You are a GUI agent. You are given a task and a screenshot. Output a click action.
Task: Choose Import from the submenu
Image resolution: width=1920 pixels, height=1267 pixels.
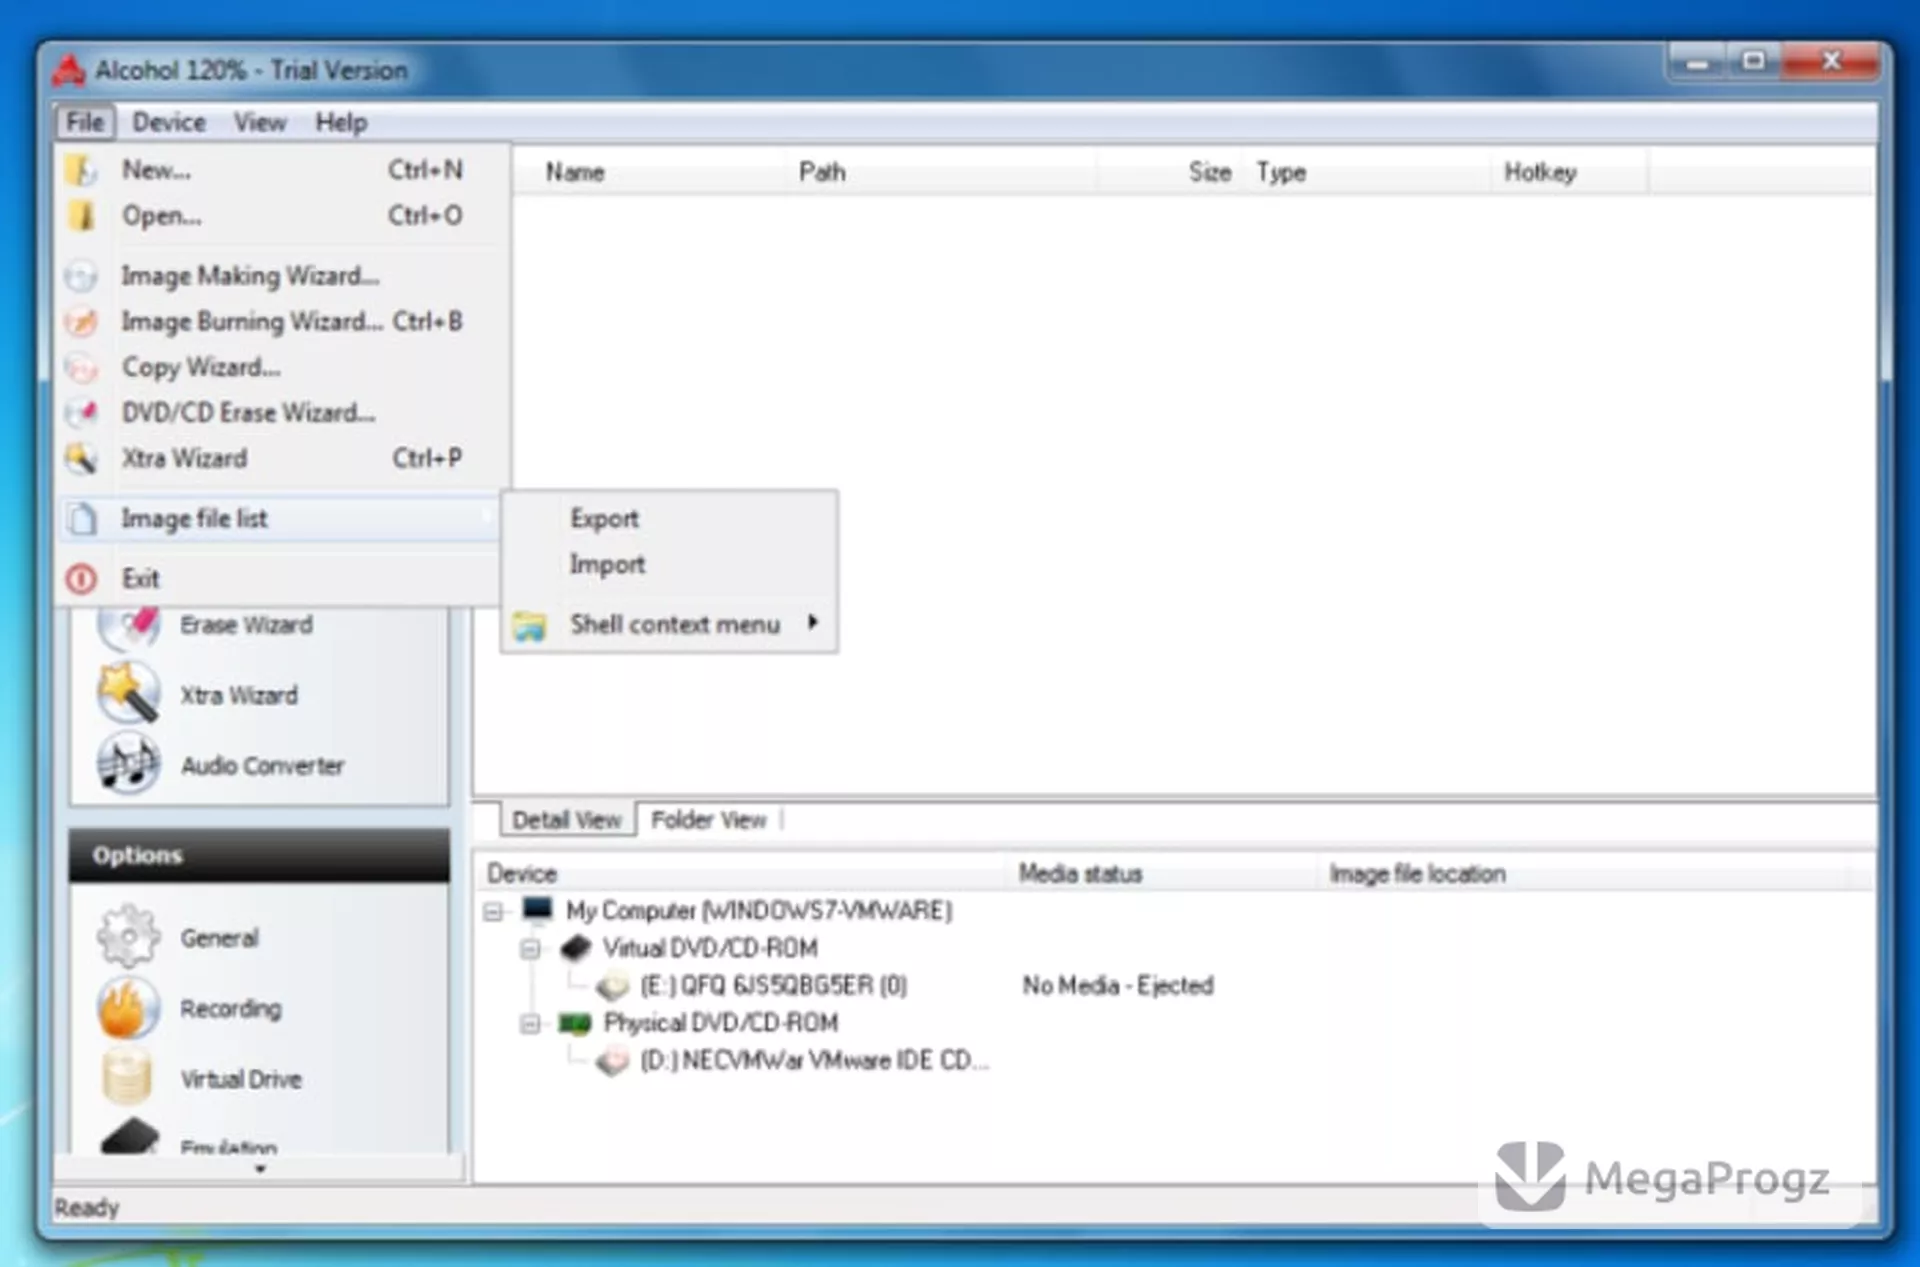click(x=669, y=565)
